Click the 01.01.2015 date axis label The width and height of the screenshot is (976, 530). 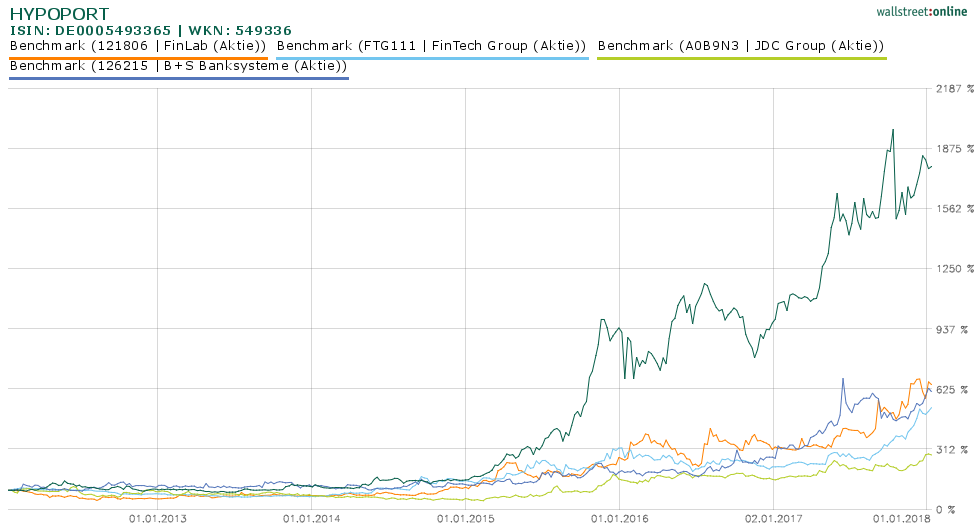(x=465, y=519)
